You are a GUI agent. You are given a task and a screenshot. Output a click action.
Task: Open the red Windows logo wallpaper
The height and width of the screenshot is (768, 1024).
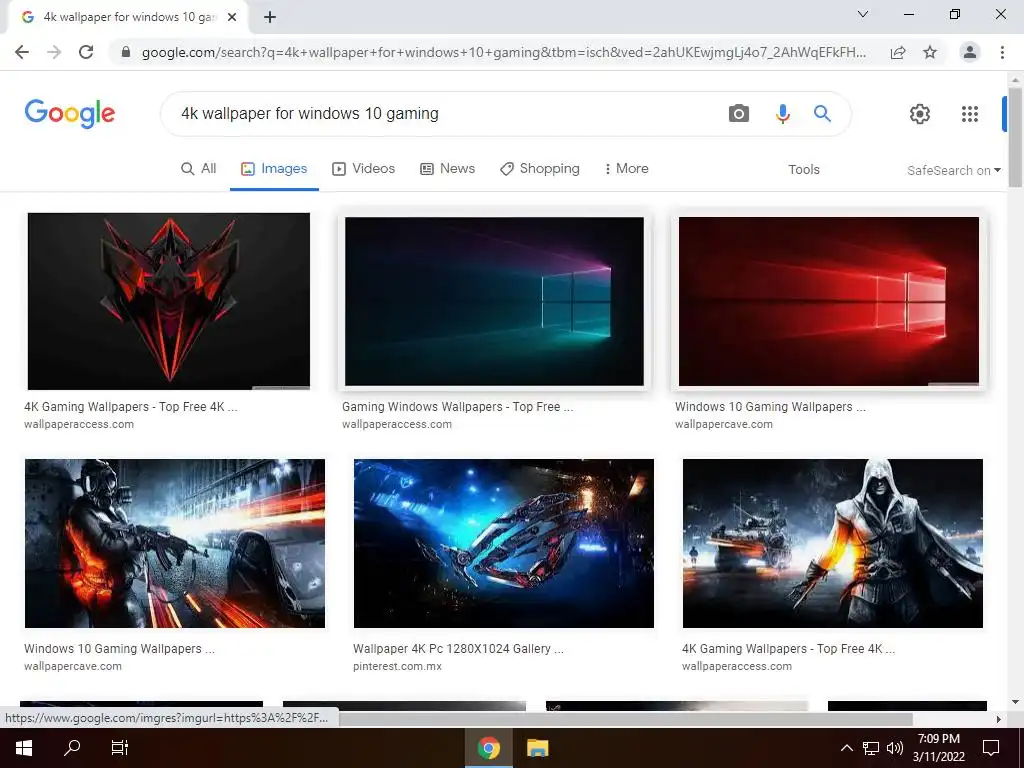pyautogui.click(x=829, y=301)
